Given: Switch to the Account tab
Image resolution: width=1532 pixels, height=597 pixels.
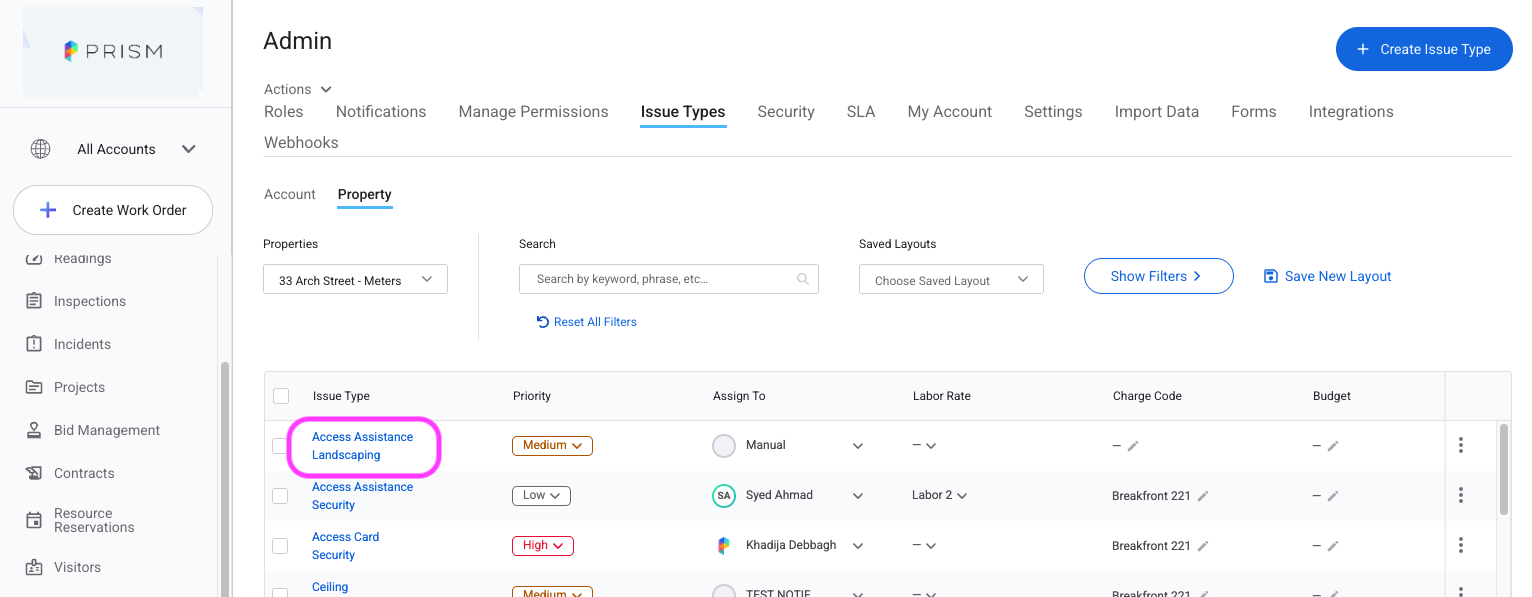Looking at the screenshot, I should 289,194.
